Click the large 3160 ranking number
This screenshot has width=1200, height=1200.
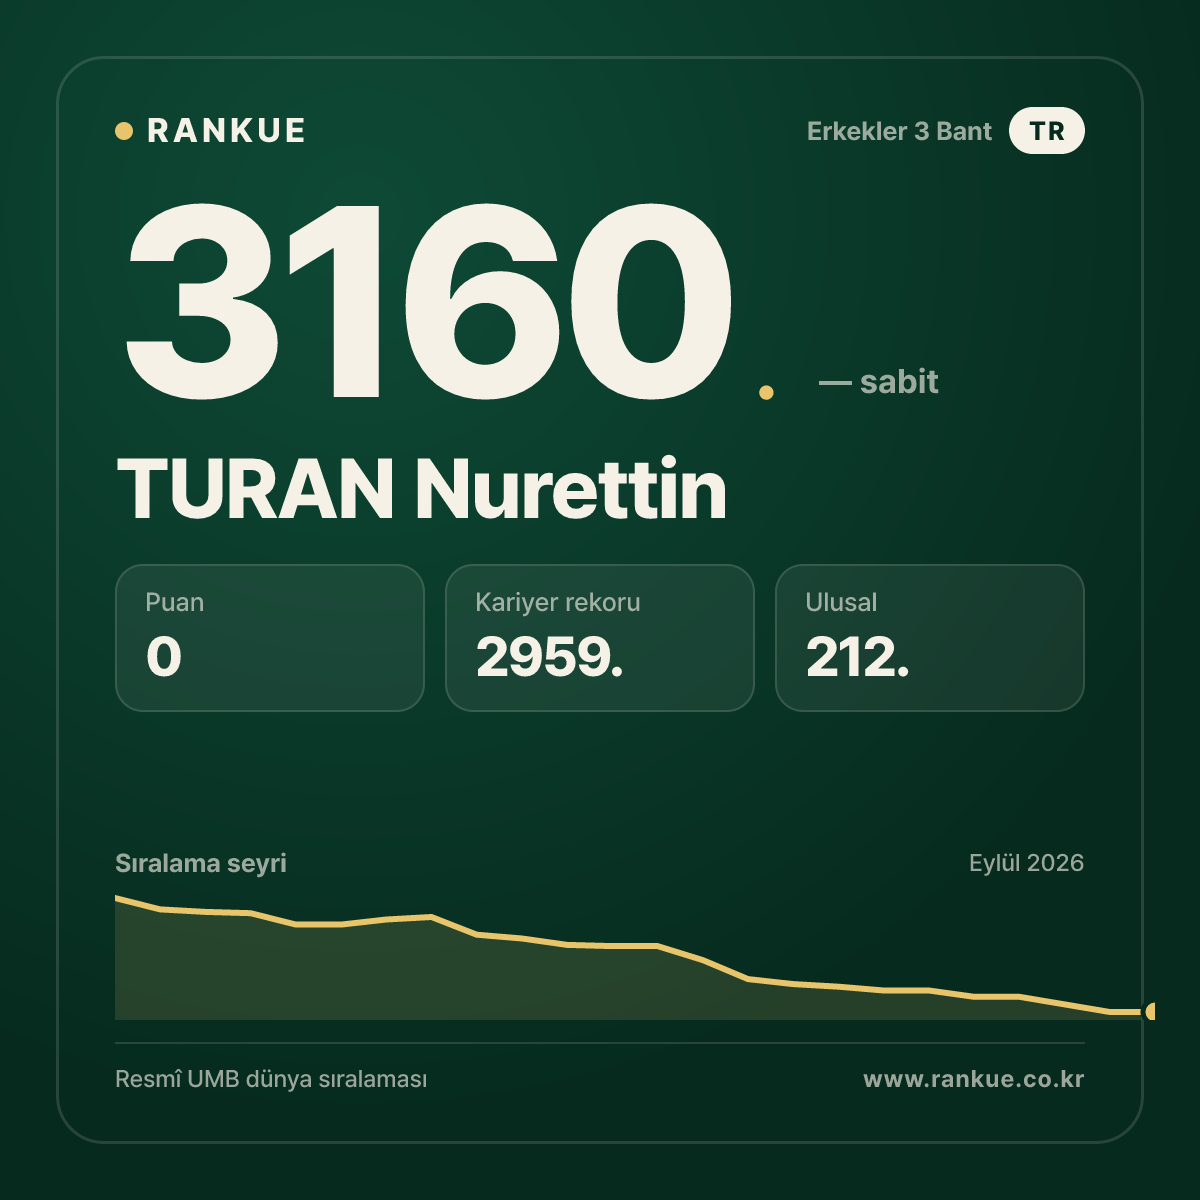click(x=429, y=302)
